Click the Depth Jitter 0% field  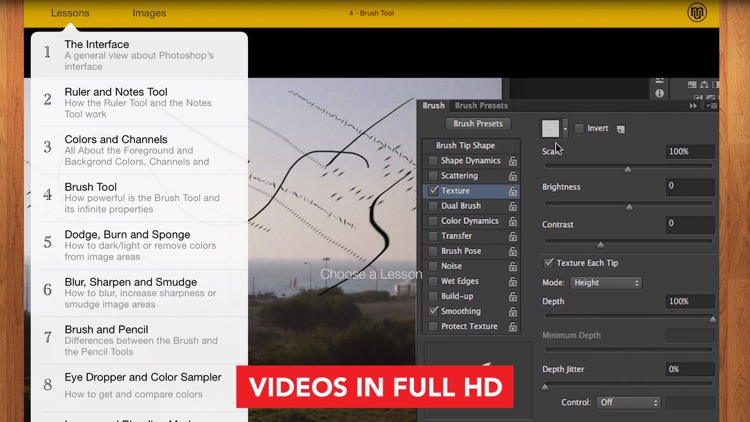[x=690, y=369]
